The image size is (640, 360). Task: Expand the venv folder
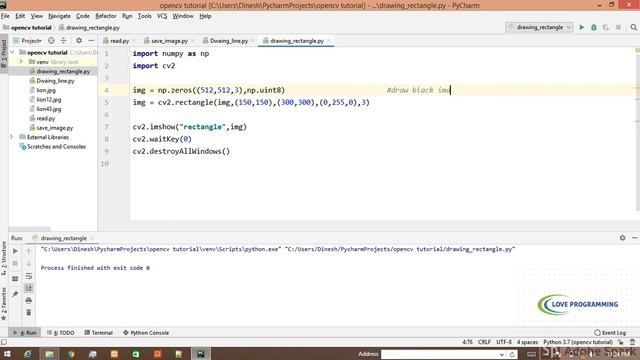click(x=21, y=62)
